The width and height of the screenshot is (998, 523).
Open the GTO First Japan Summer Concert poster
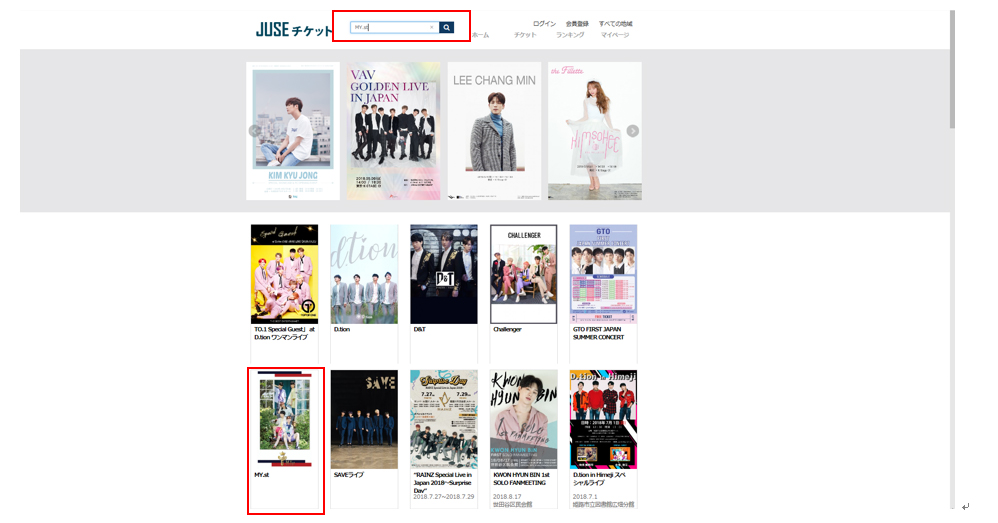(x=603, y=274)
